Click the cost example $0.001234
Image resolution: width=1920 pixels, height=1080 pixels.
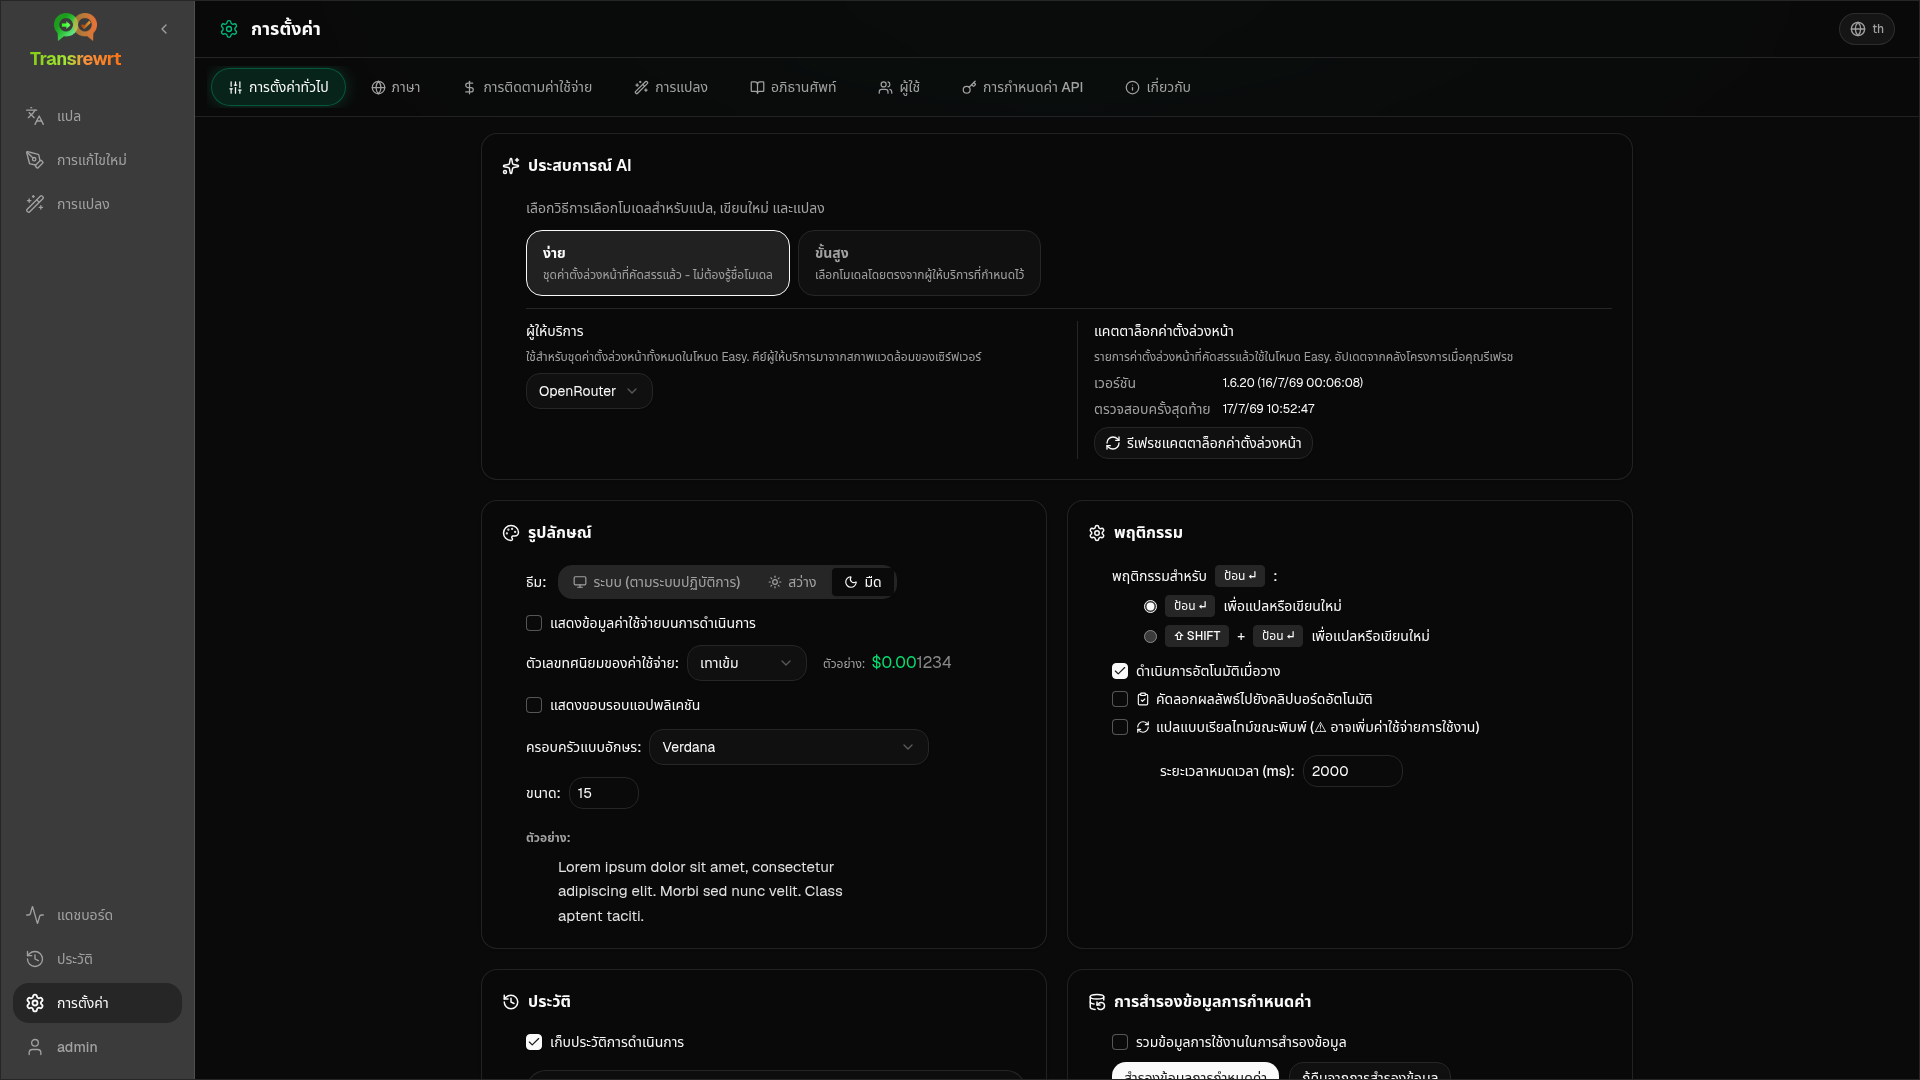[x=911, y=662]
